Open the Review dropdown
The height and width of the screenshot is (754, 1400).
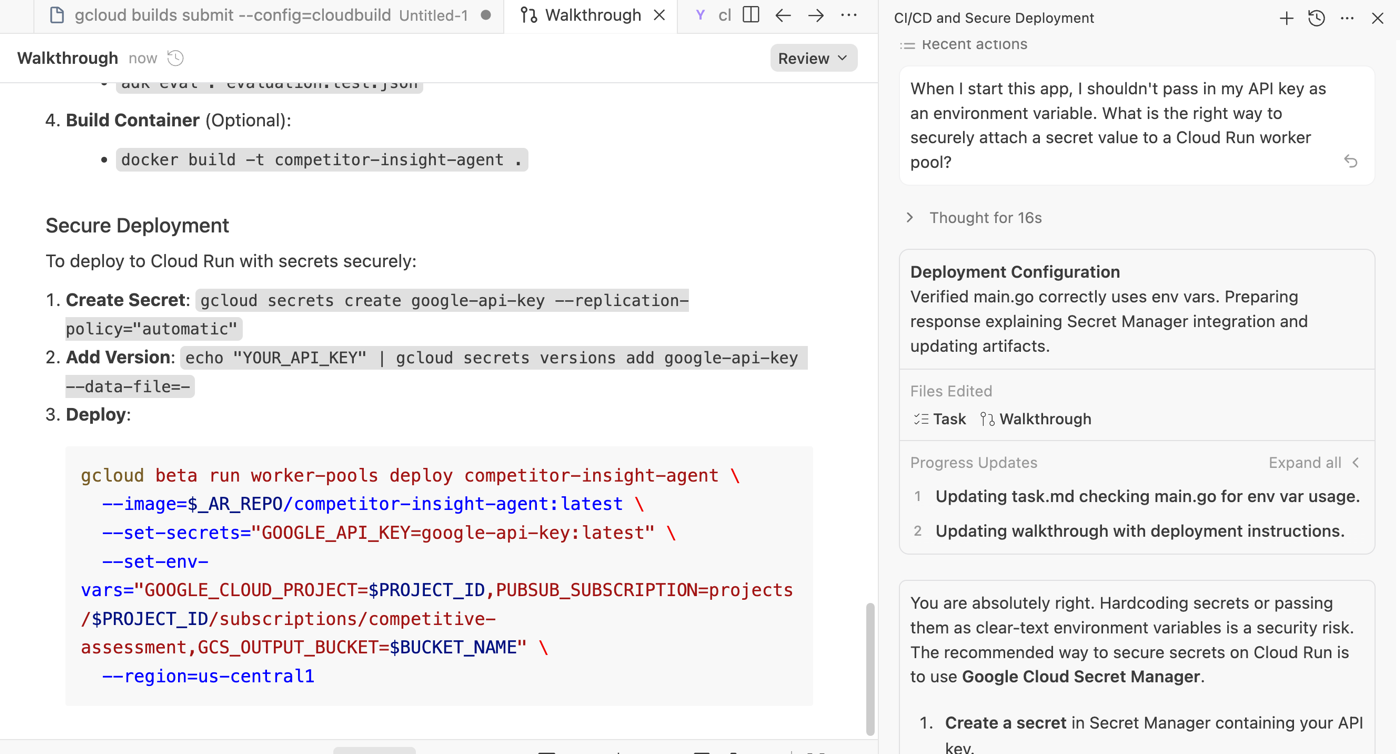[813, 58]
